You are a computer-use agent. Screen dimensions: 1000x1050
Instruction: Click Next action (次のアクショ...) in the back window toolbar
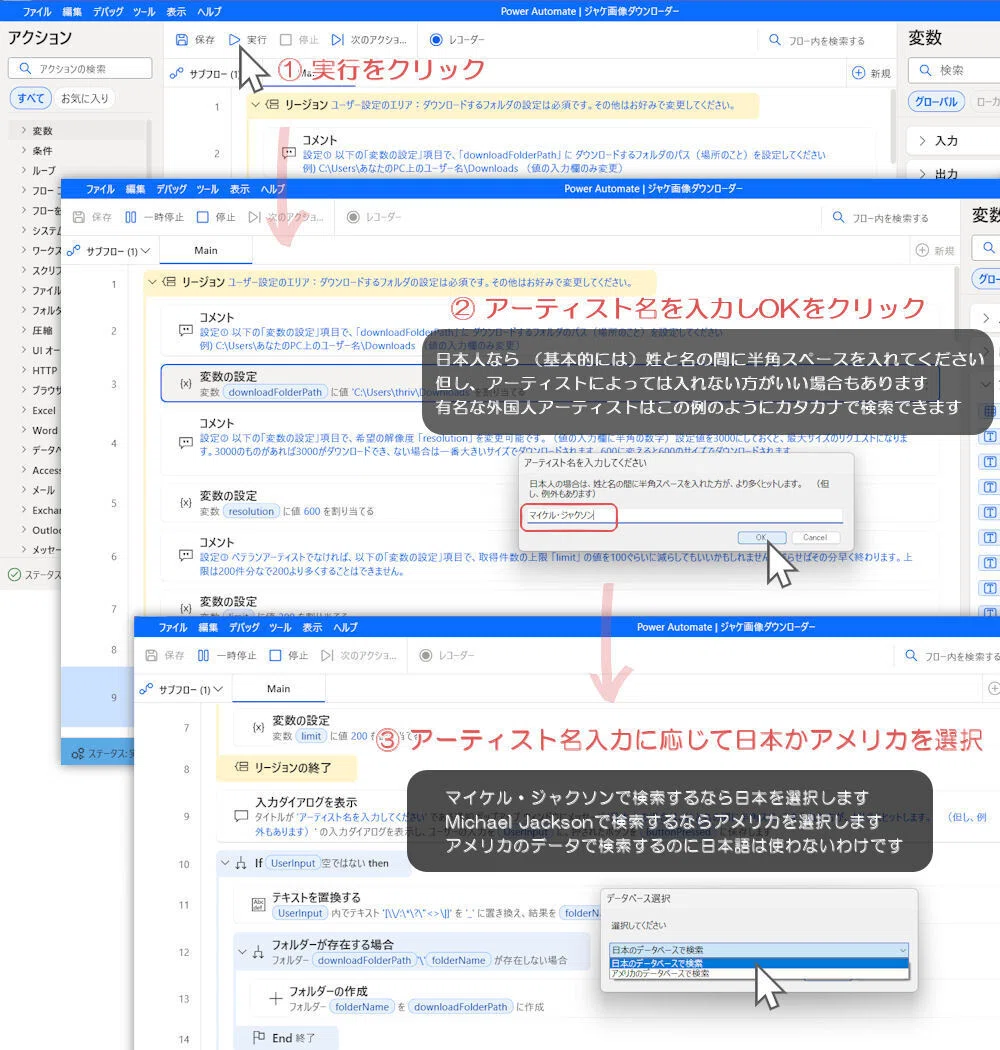(369, 40)
